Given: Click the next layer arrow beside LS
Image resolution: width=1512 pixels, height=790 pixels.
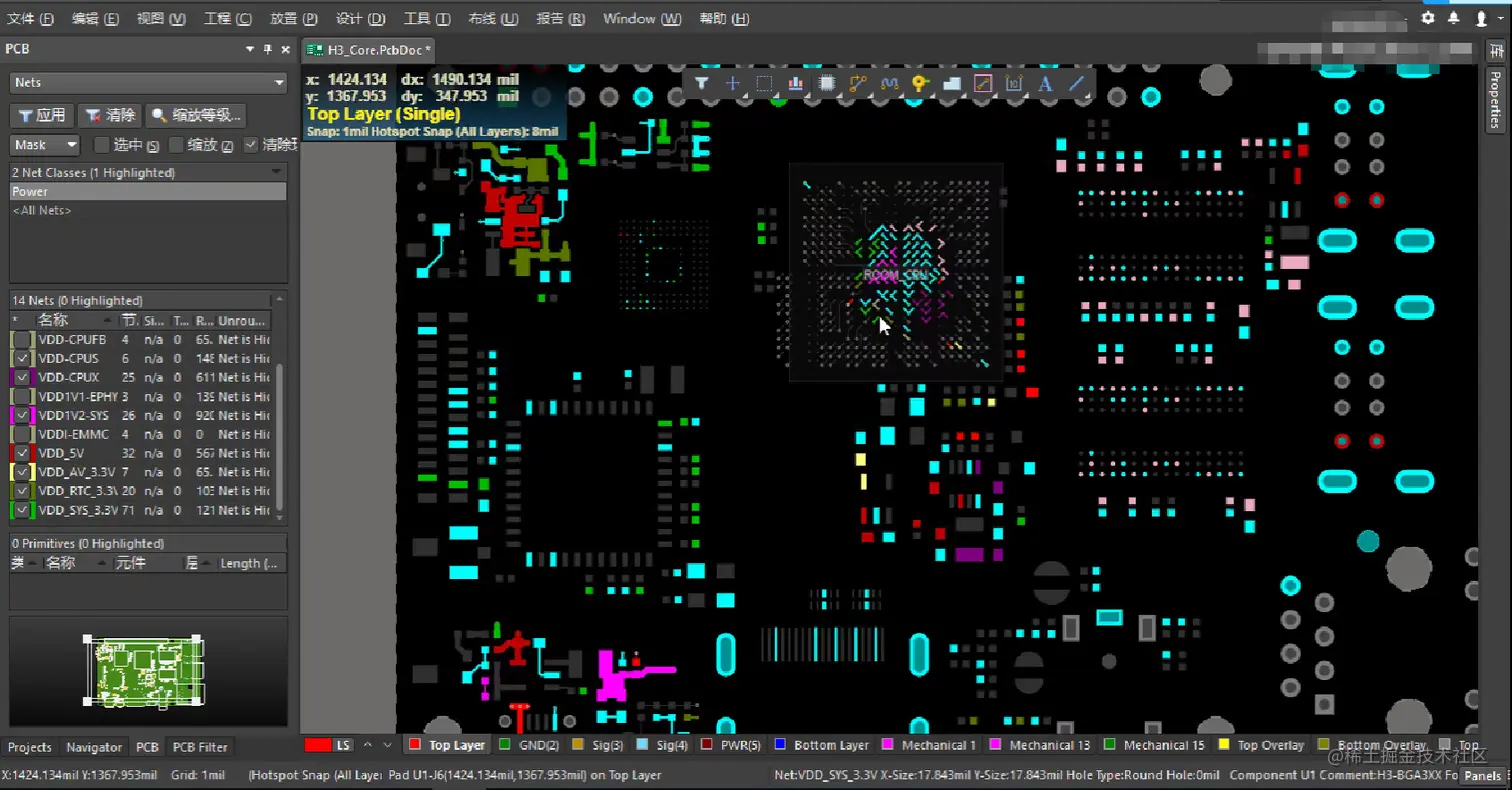Looking at the screenshot, I should (x=388, y=745).
